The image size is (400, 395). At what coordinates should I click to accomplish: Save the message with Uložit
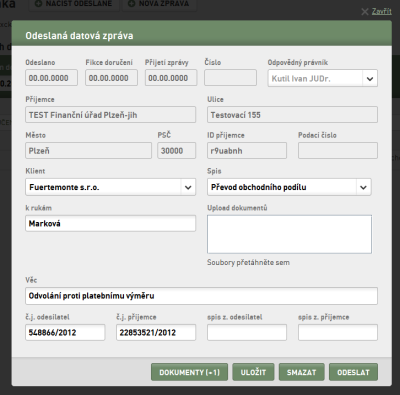pyautogui.click(x=253, y=372)
